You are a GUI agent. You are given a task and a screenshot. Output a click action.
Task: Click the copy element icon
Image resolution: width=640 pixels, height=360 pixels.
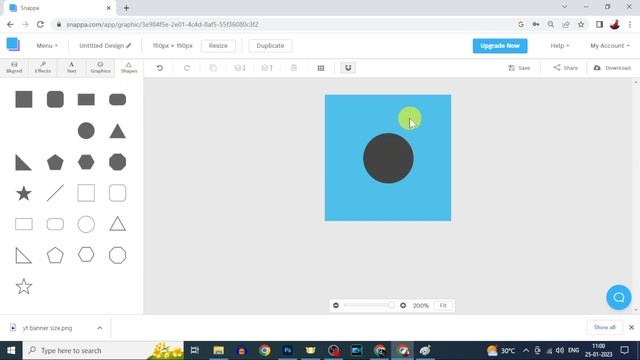213,68
